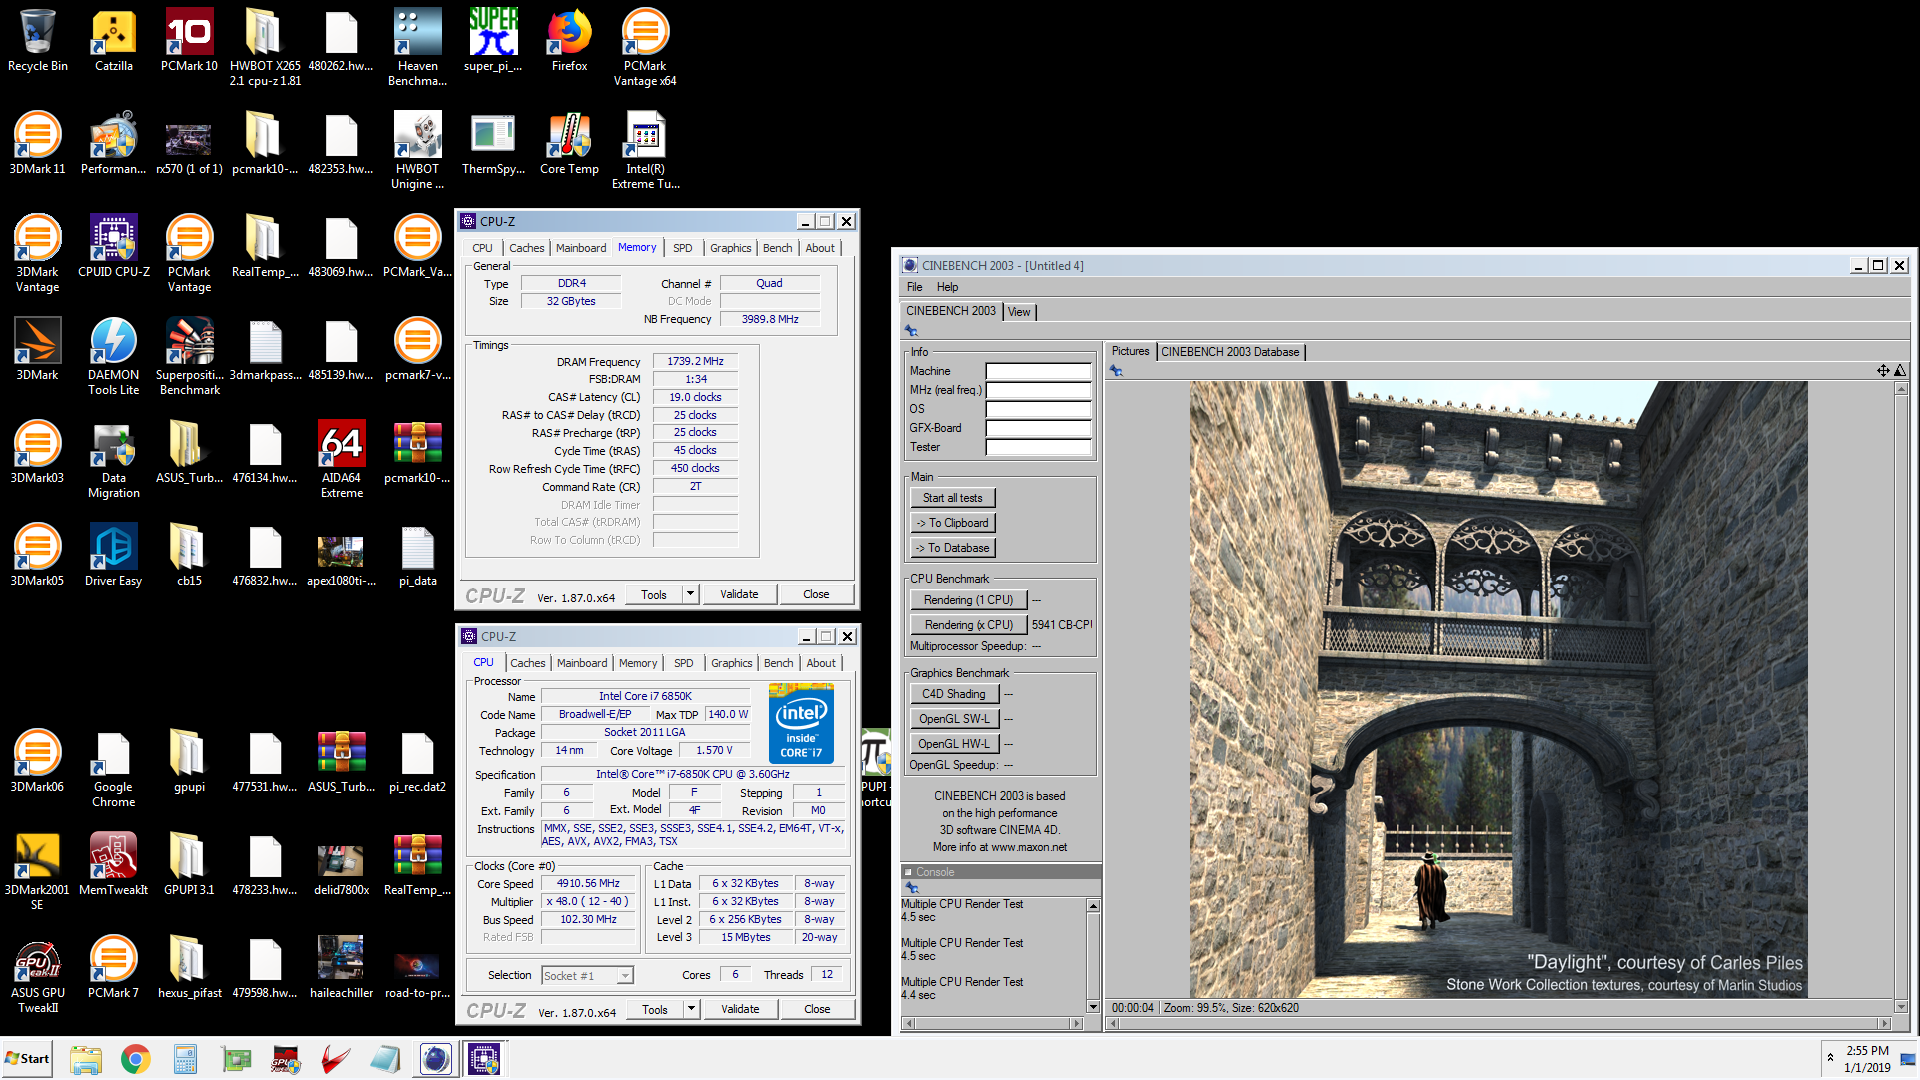
Task: Click the GFX-Board input field
Action: click(1038, 428)
